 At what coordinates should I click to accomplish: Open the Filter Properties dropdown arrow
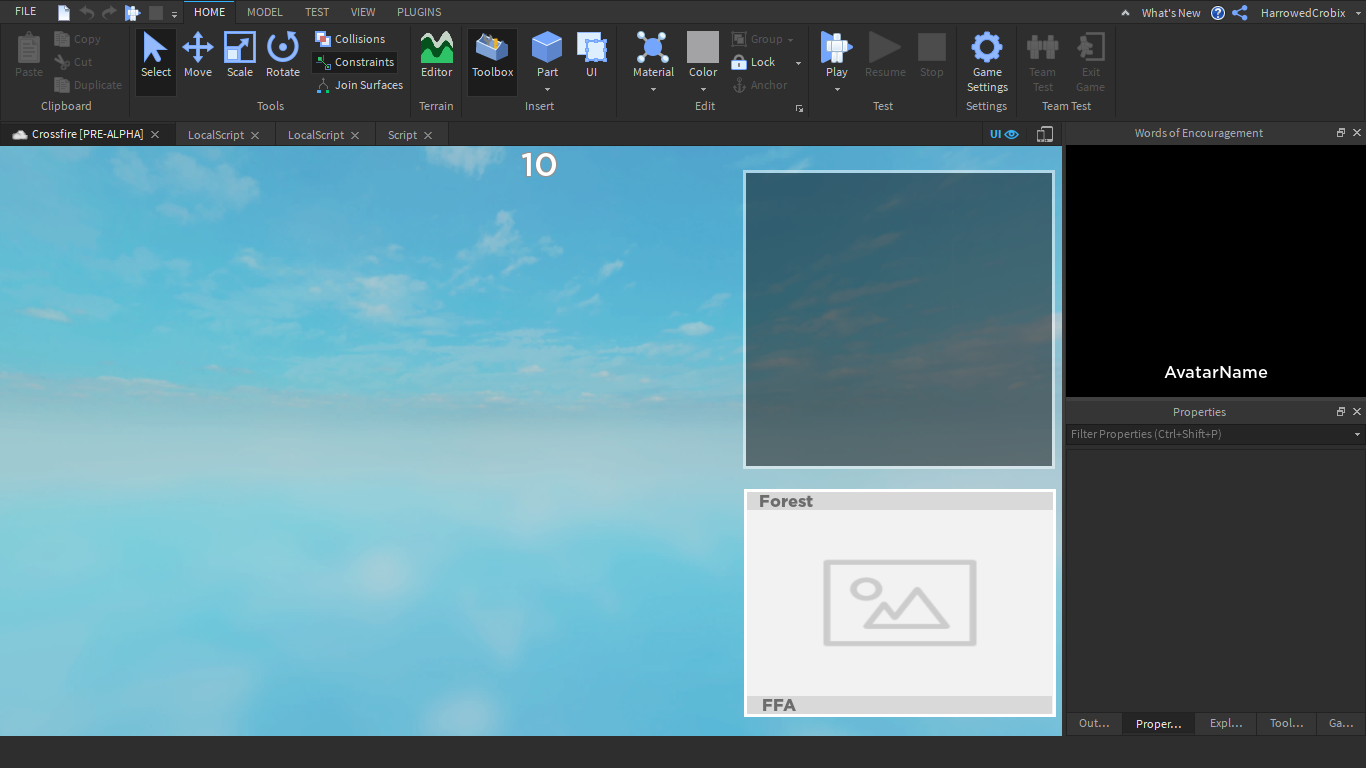point(1357,435)
